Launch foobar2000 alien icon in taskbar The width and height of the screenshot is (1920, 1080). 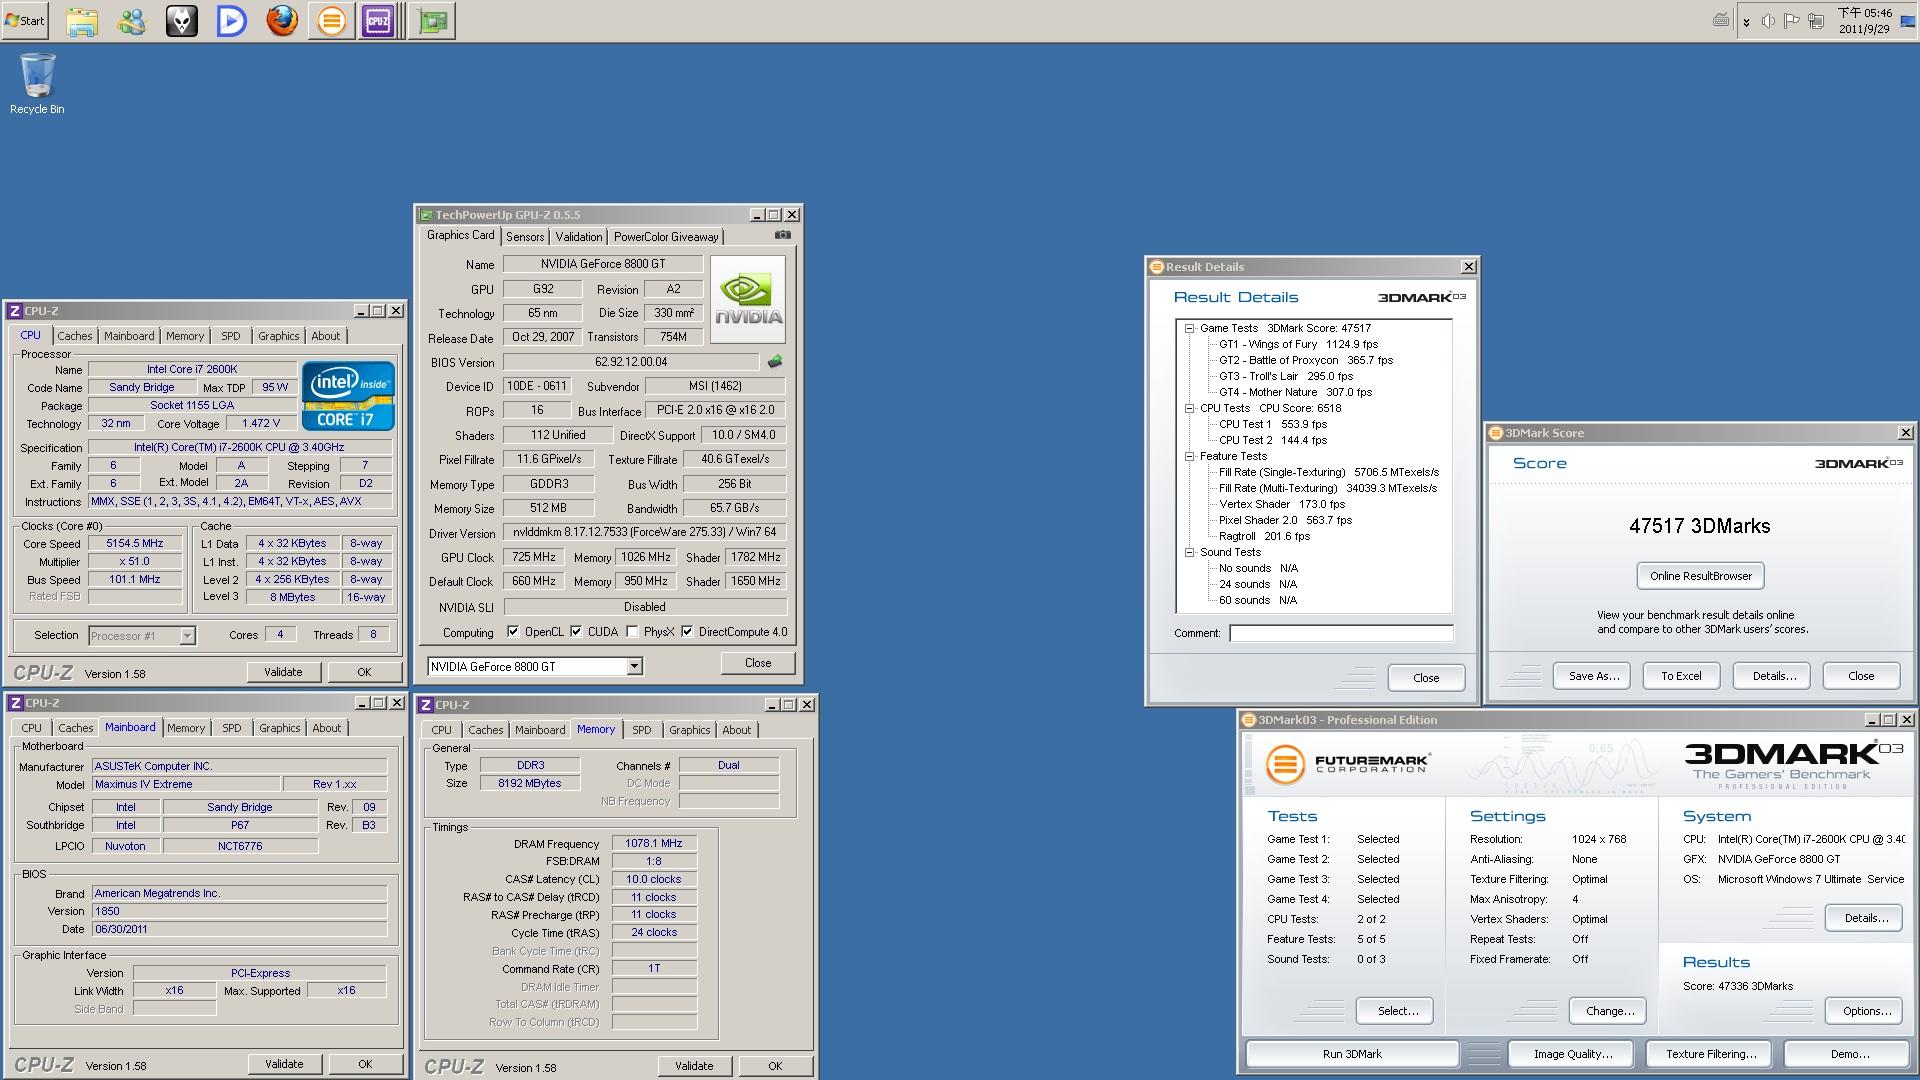182,20
